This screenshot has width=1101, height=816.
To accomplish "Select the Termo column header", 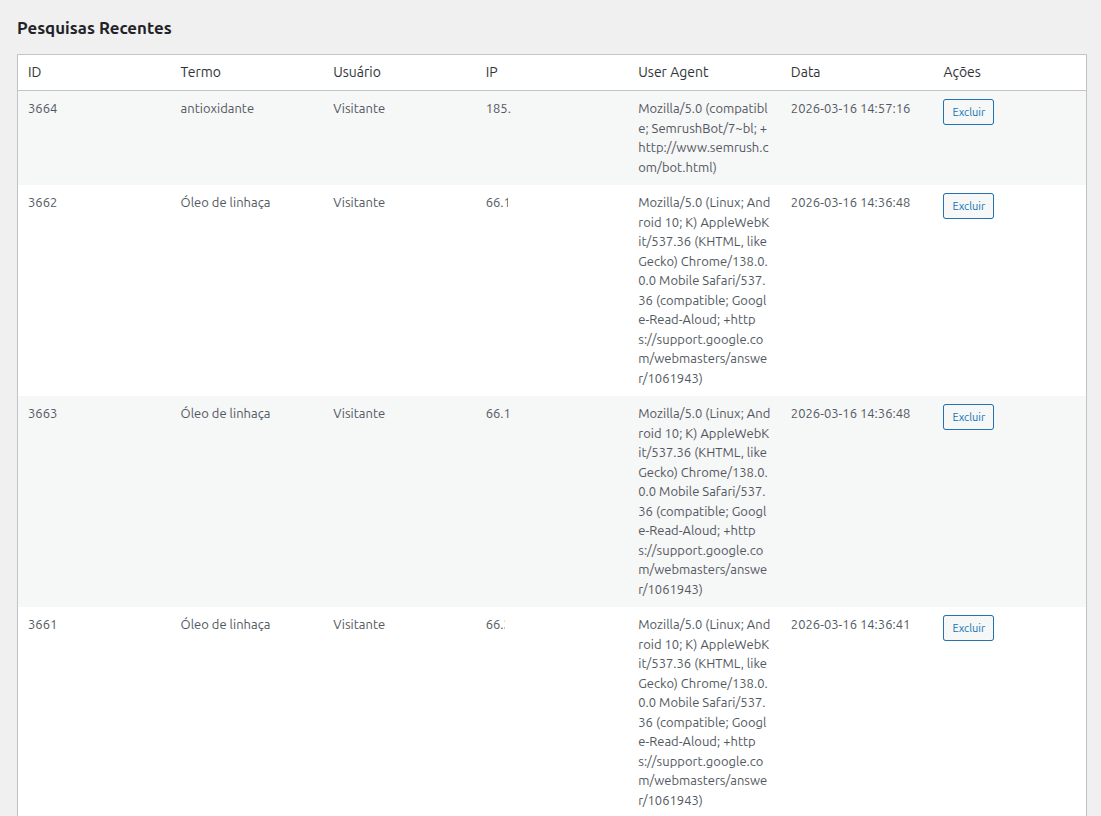I will pyautogui.click(x=200, y=72).
